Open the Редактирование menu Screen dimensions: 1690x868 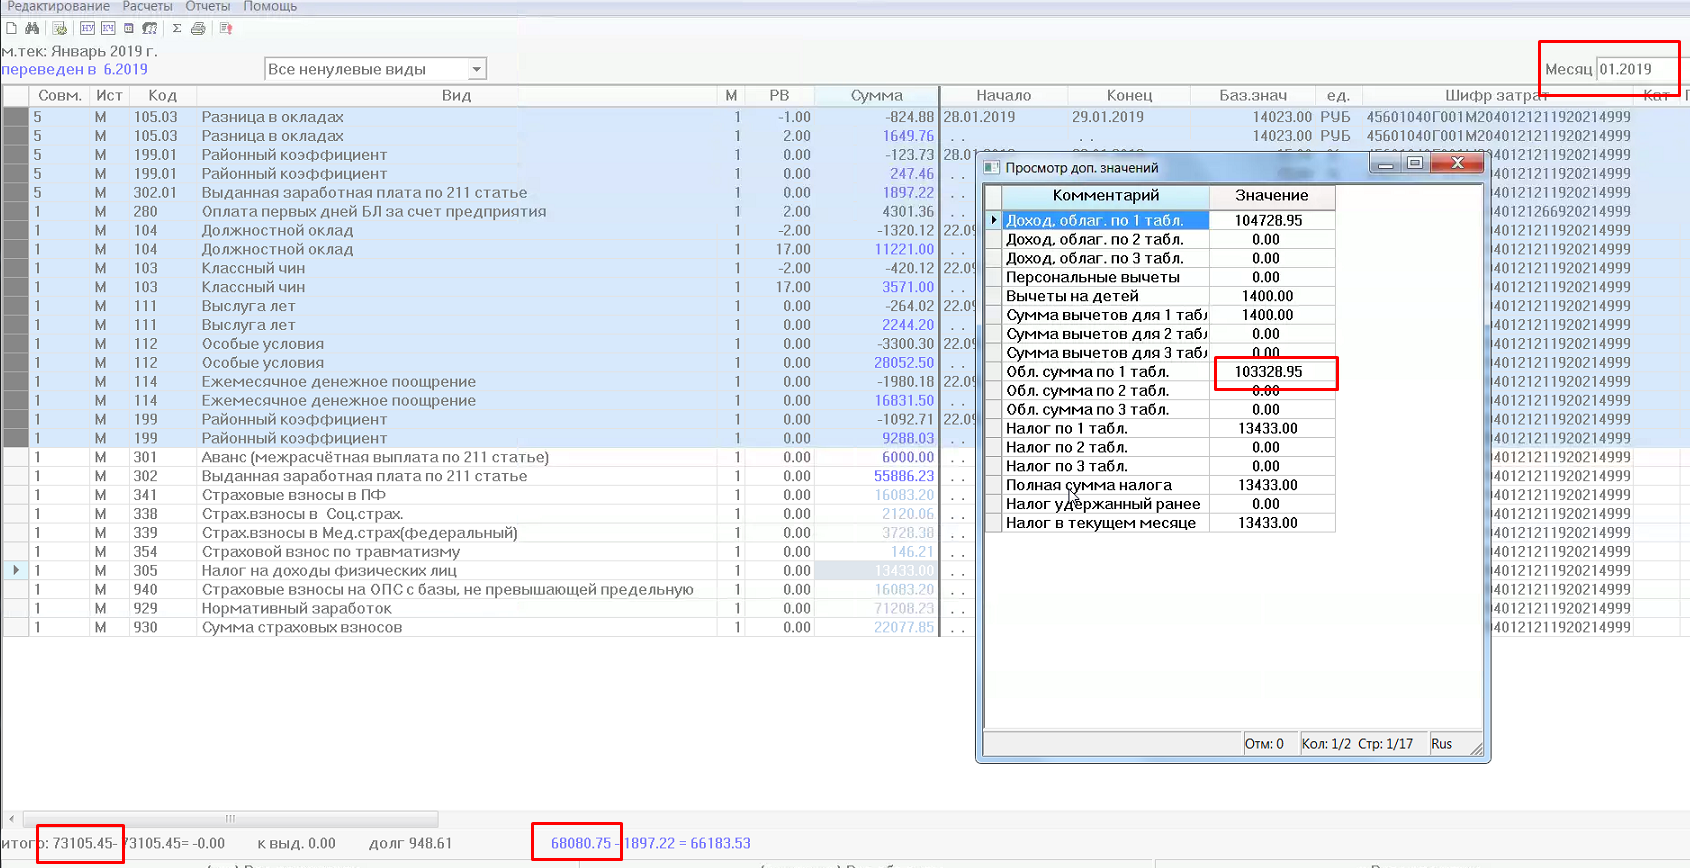point(59,6)
